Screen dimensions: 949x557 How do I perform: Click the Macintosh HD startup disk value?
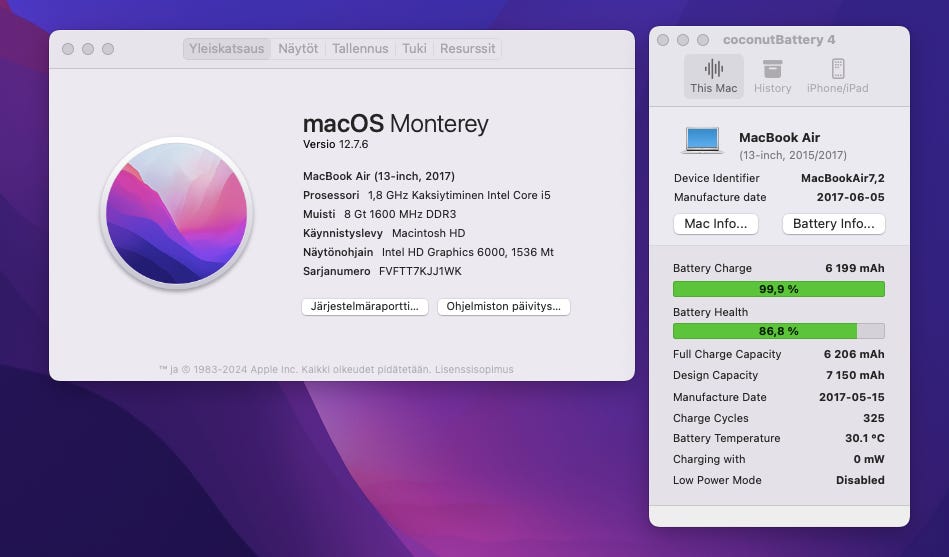pyautogui.click(x=429, y=233)
